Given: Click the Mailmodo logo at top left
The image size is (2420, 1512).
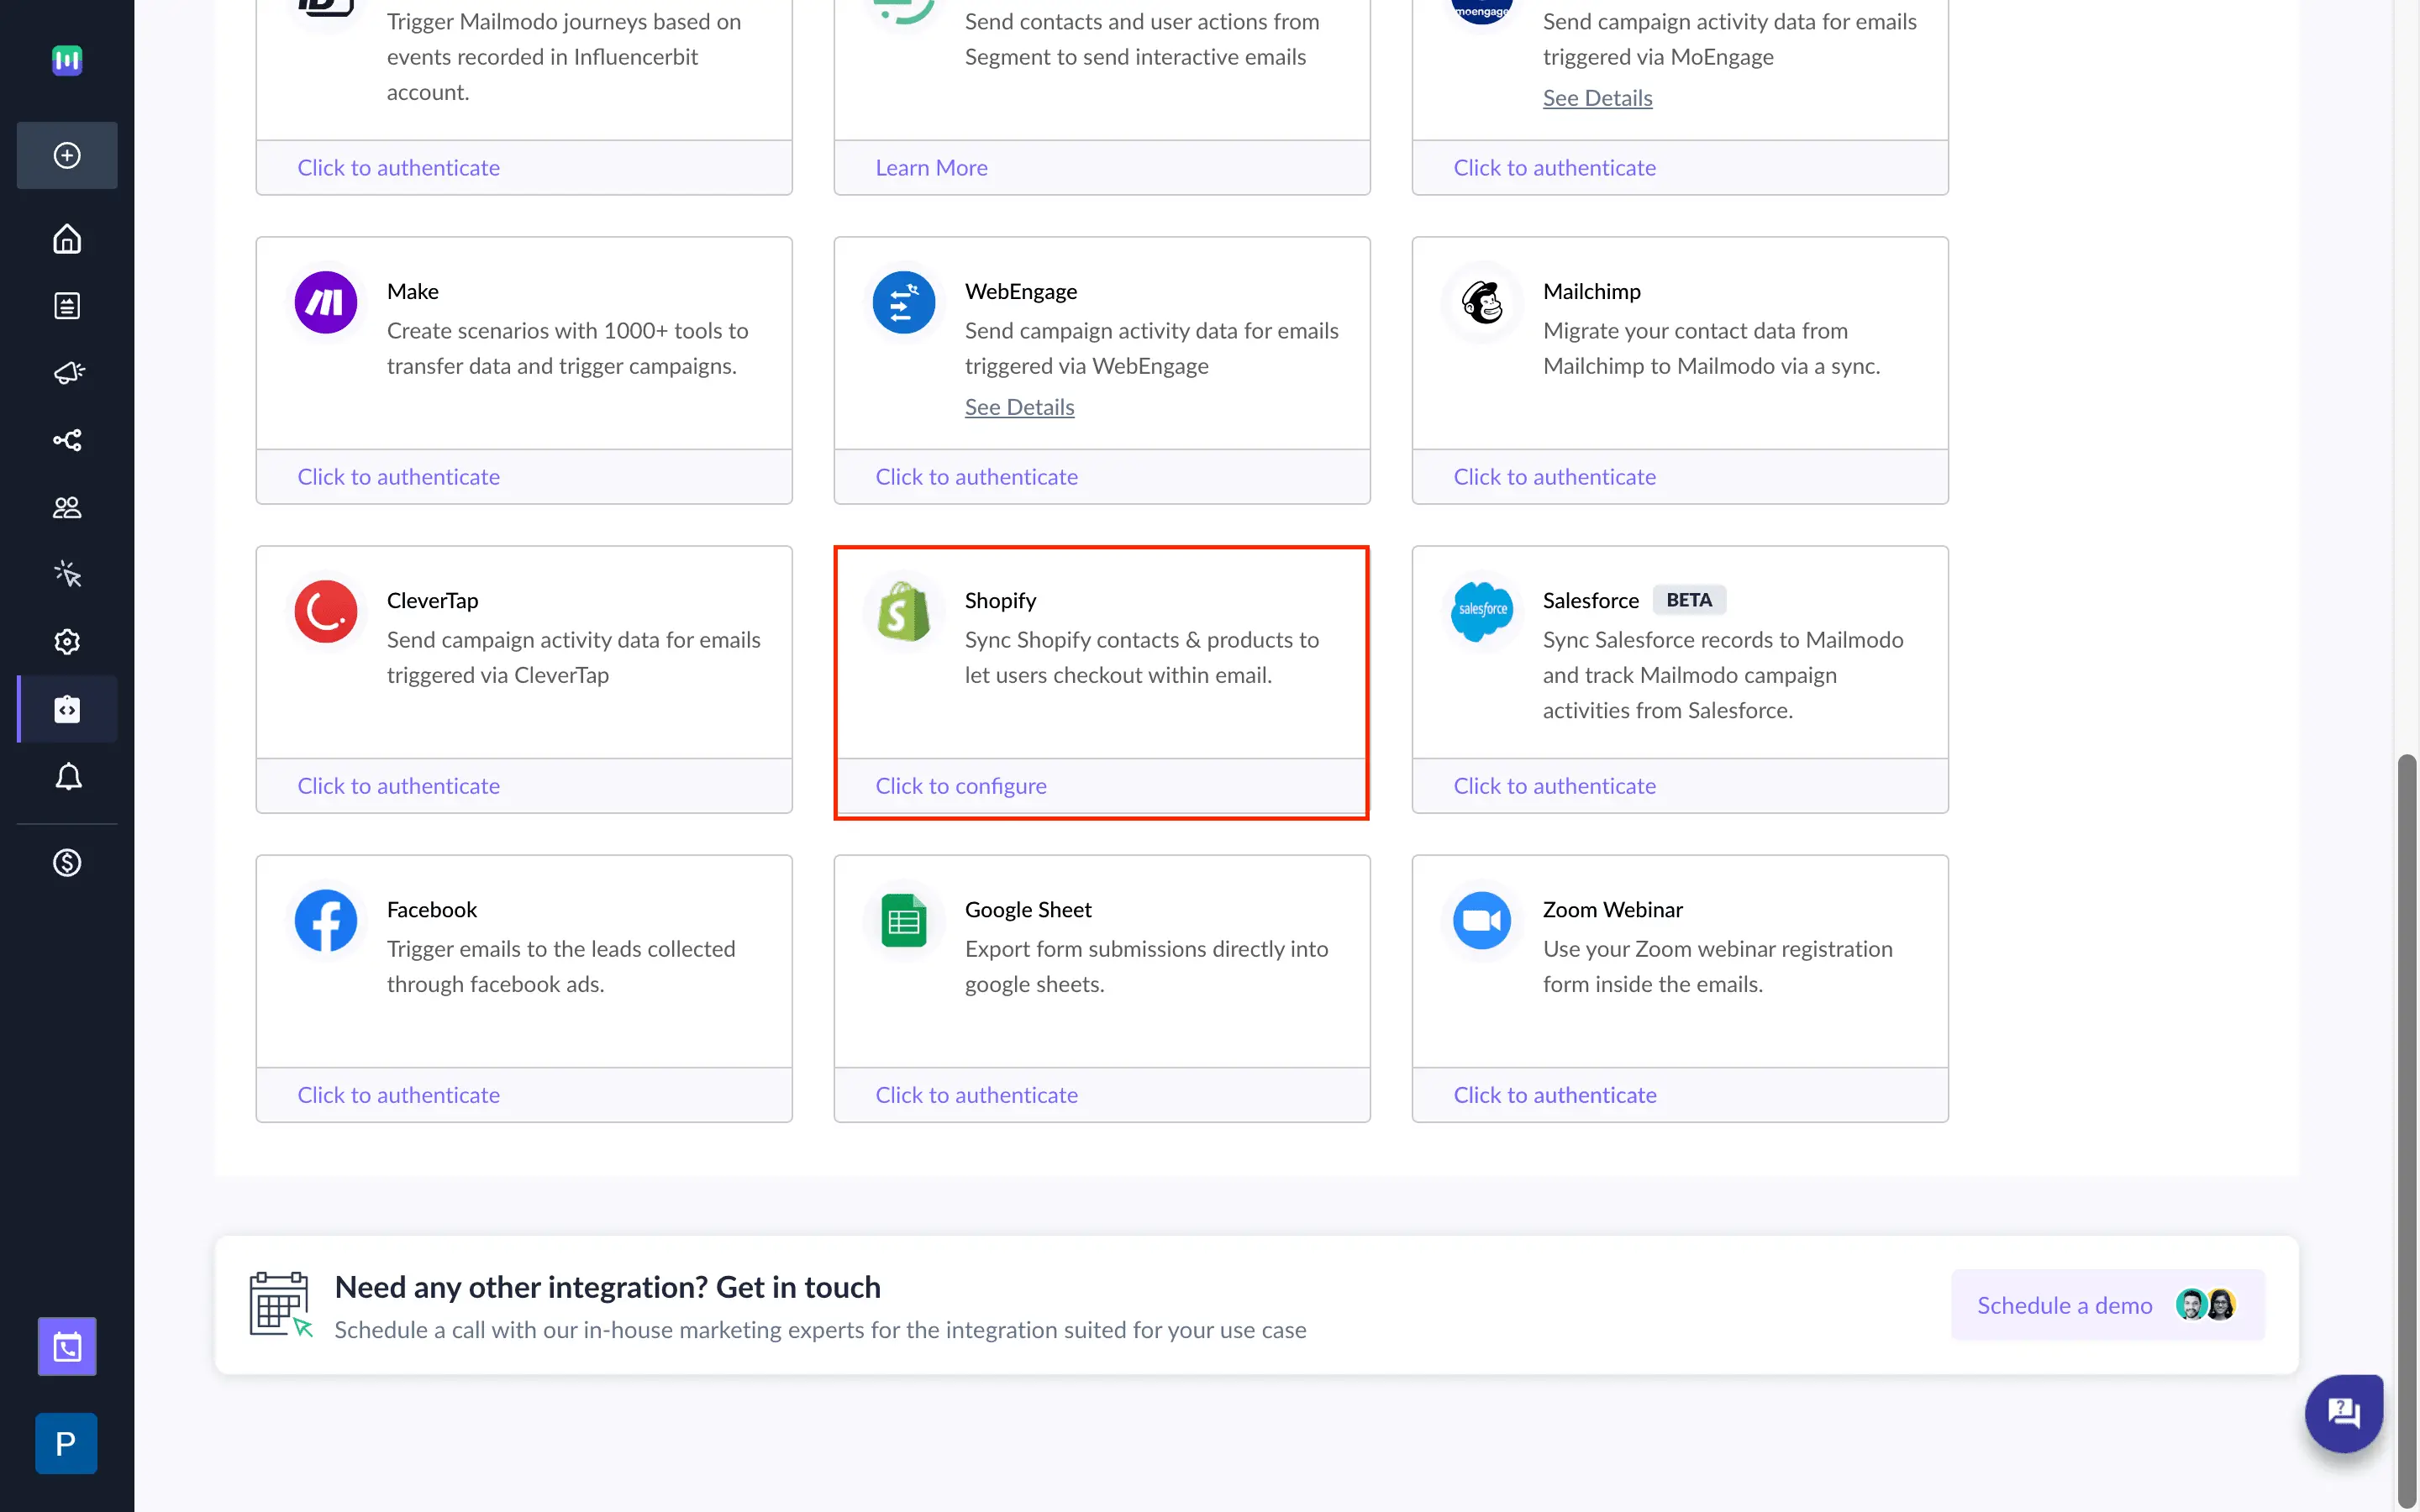Looking at the screenshot, I should (x=66, y=60).
